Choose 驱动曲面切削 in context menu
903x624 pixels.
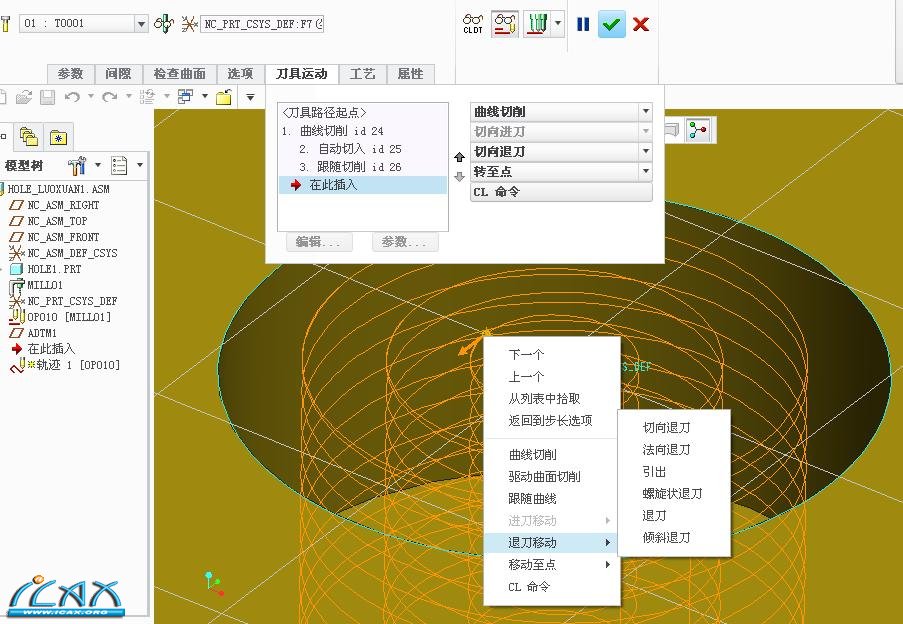[x=544, y=477]
